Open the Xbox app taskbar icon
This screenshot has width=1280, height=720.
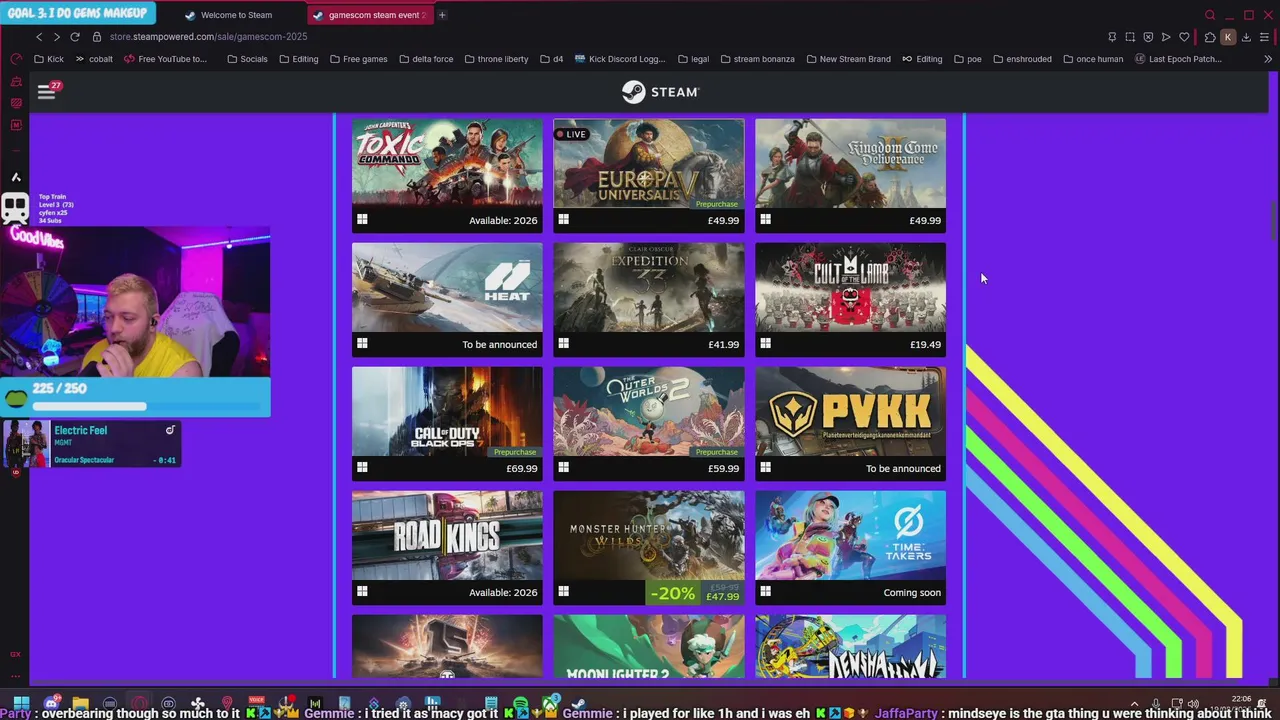pyautogui.click(x=549, y=703)
